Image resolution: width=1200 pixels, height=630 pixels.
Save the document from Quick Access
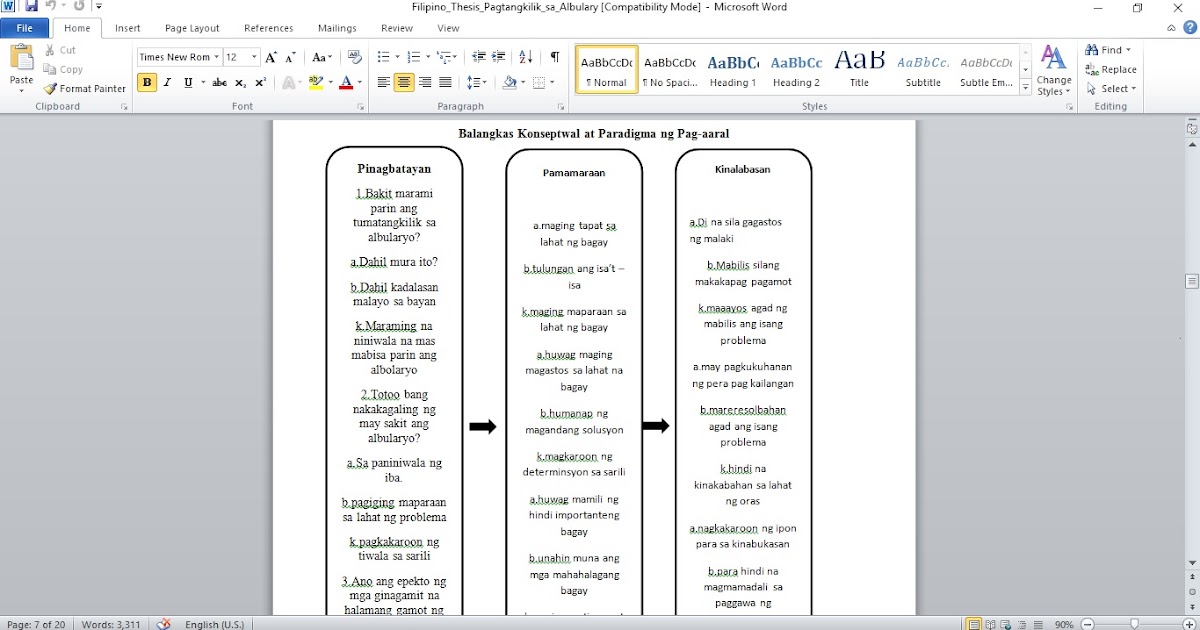(31, 7)
